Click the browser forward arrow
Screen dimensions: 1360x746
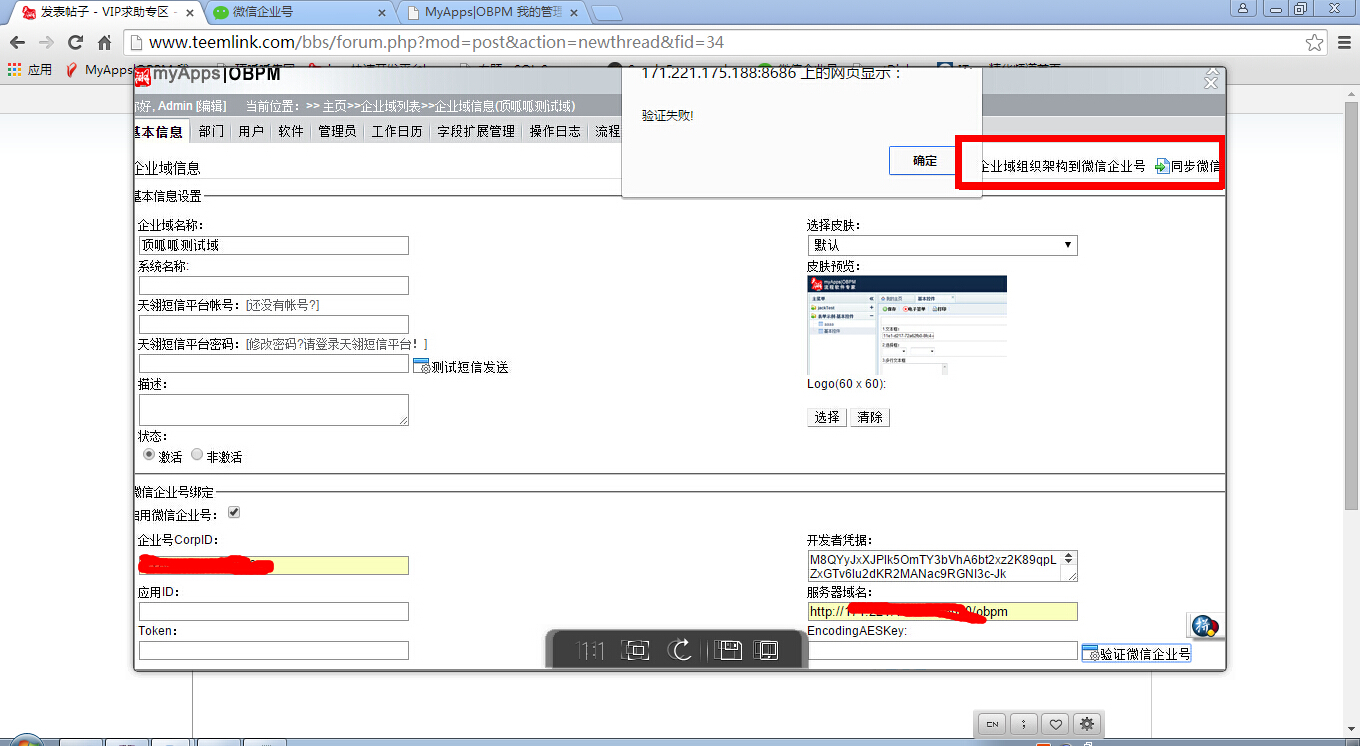[46, 43]
